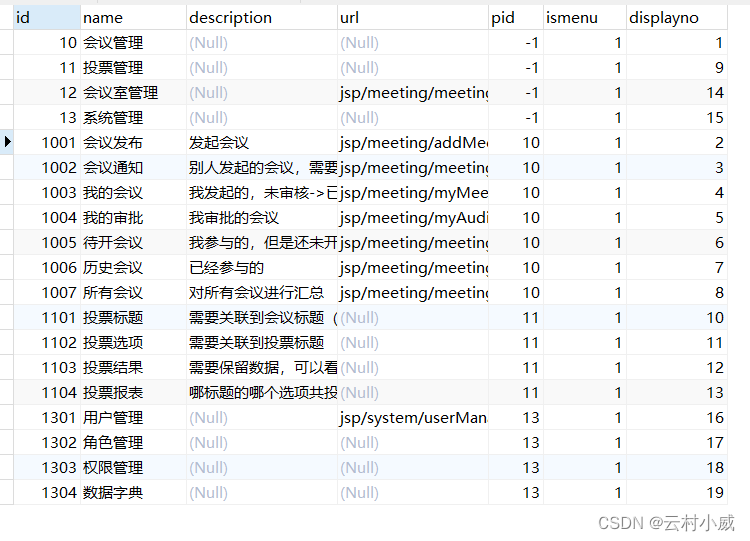
Task: Click the displayno cell 9
Action: coord(676,67)
